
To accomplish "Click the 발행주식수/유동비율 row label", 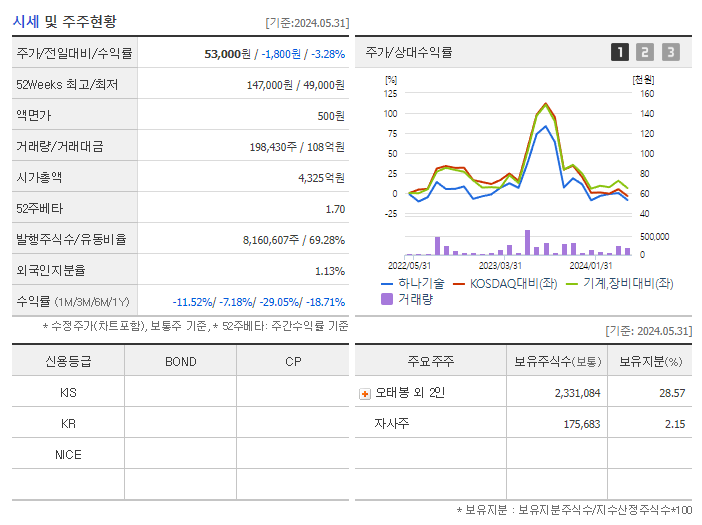I will coord(71,239).
